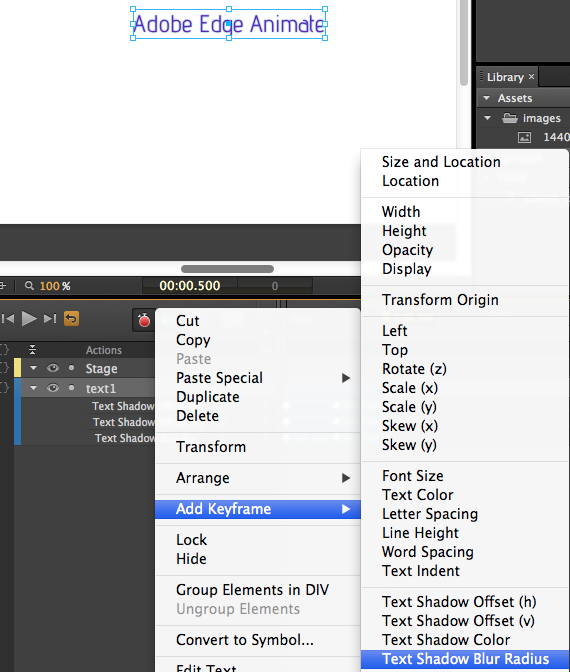Close the Library panel tab
Screen dimensions: 570x672
coord(531,76)
